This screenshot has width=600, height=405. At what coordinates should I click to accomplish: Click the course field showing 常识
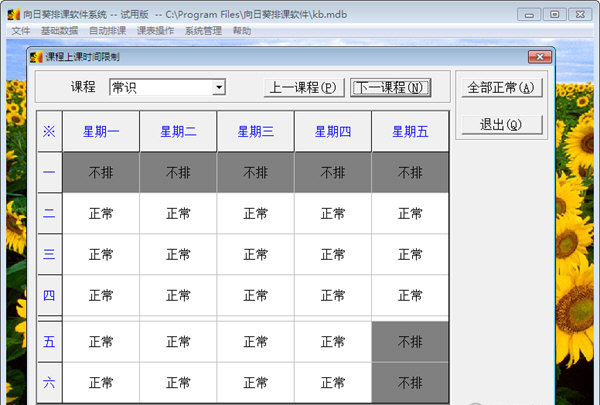[x=160, y=88]
